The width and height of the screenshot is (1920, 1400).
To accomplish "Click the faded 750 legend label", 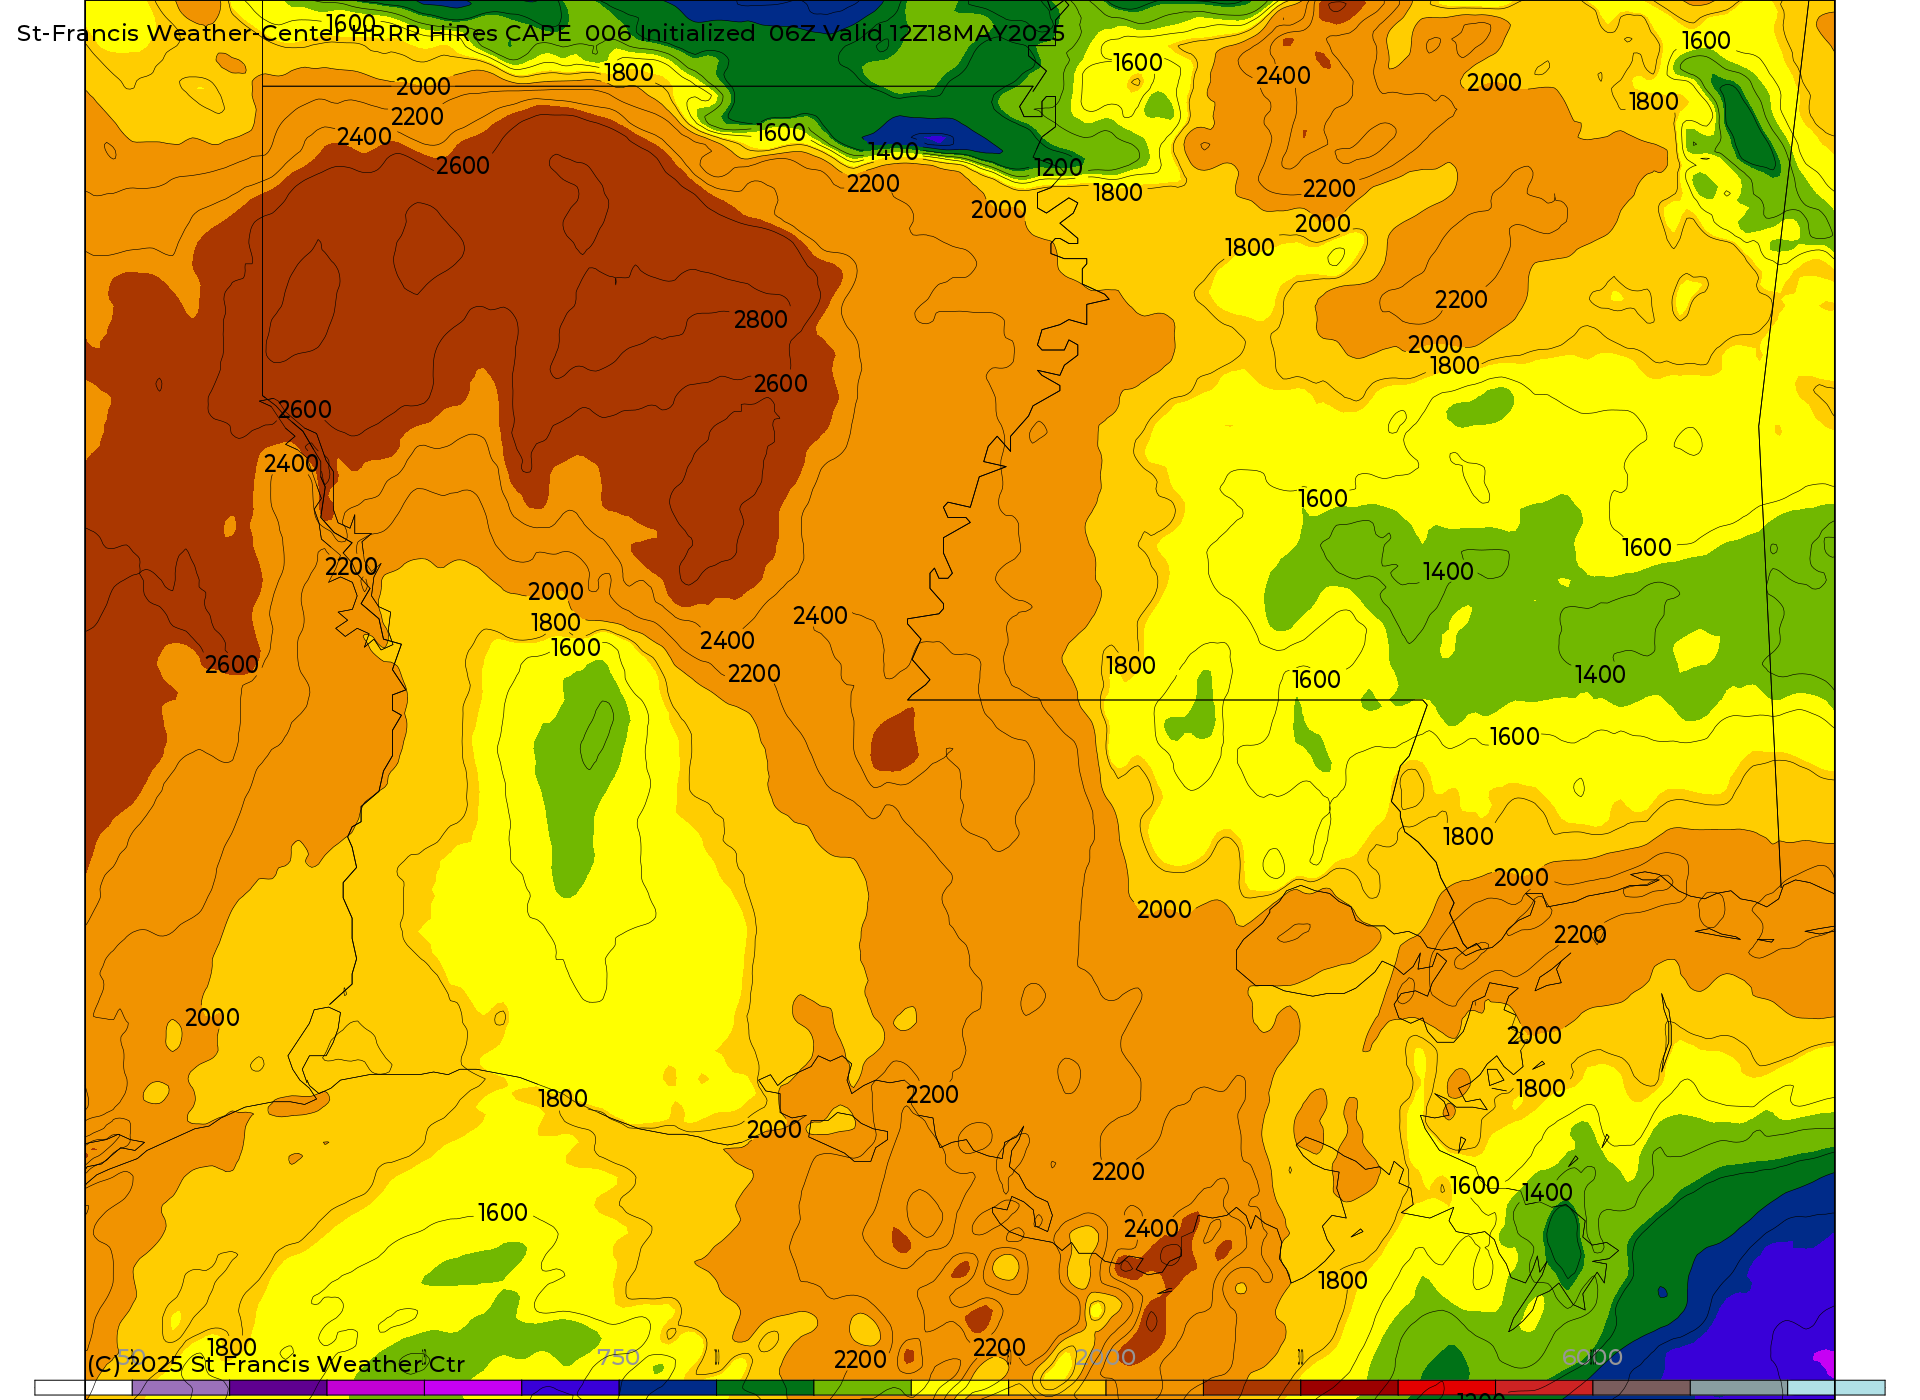I will click(x=618, y=1357).
